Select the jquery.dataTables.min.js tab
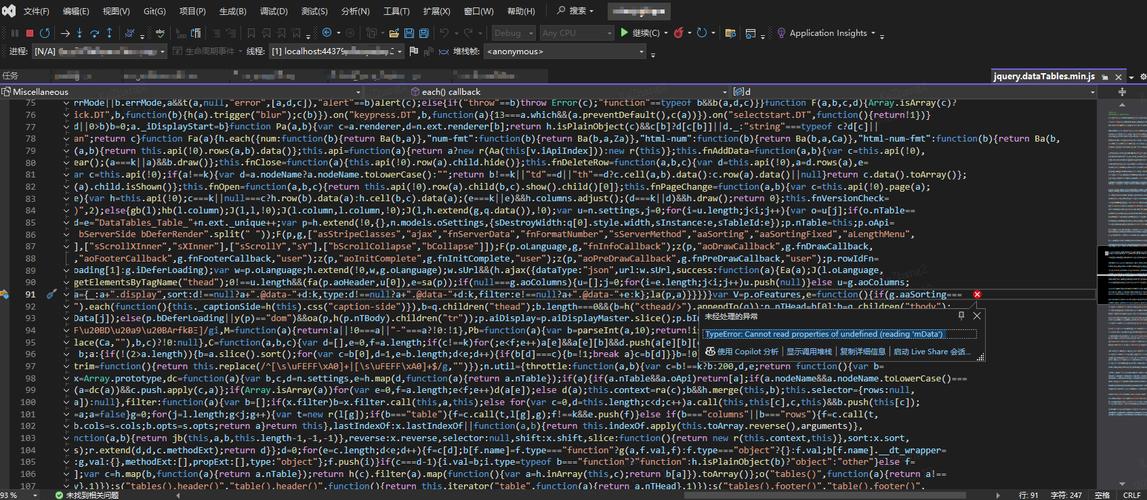Screen dimensions: 1147x500 pos(1045,76)
